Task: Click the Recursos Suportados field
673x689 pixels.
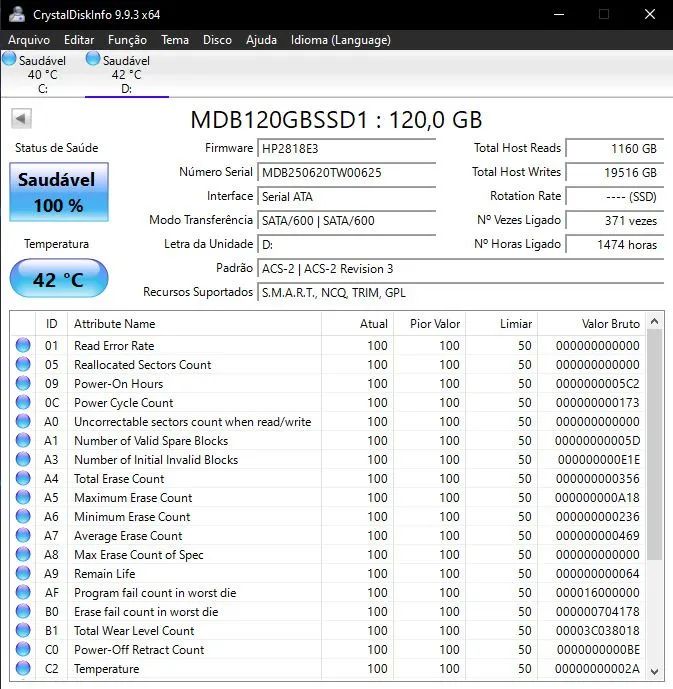Action: pyautogui.click(x=461, y=293)
